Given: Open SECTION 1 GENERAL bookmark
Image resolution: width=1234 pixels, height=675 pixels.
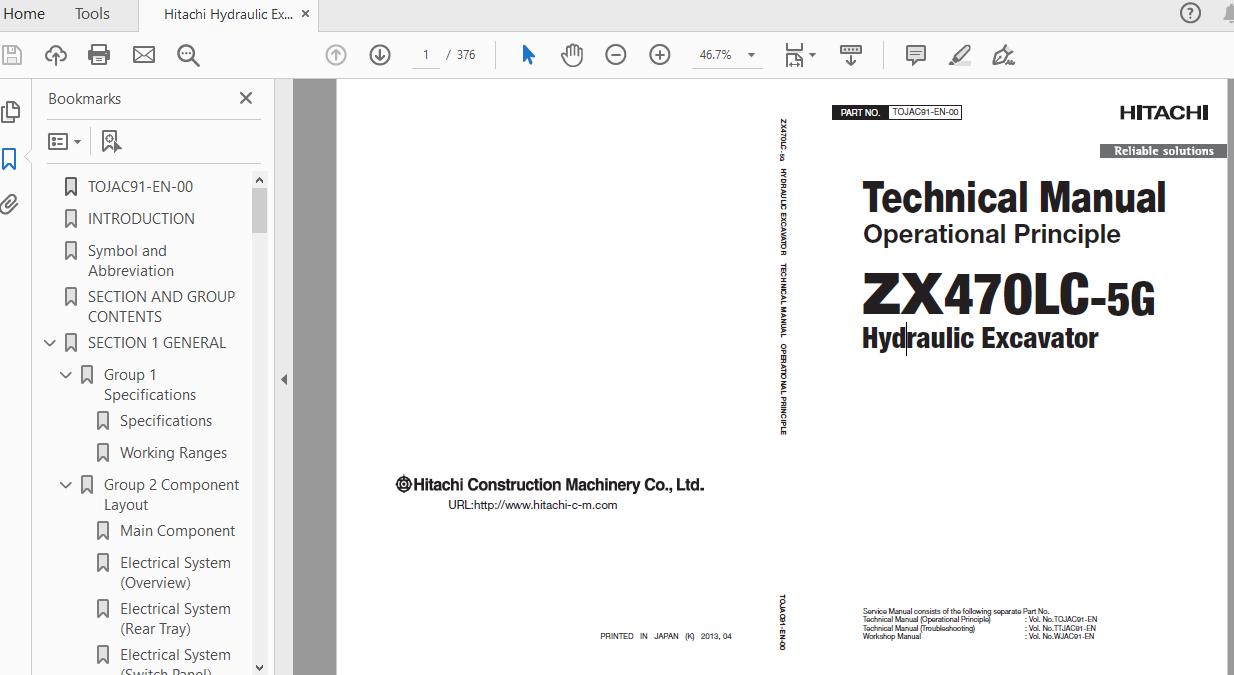Looking at the screenshot, I should tap(157, 343).
